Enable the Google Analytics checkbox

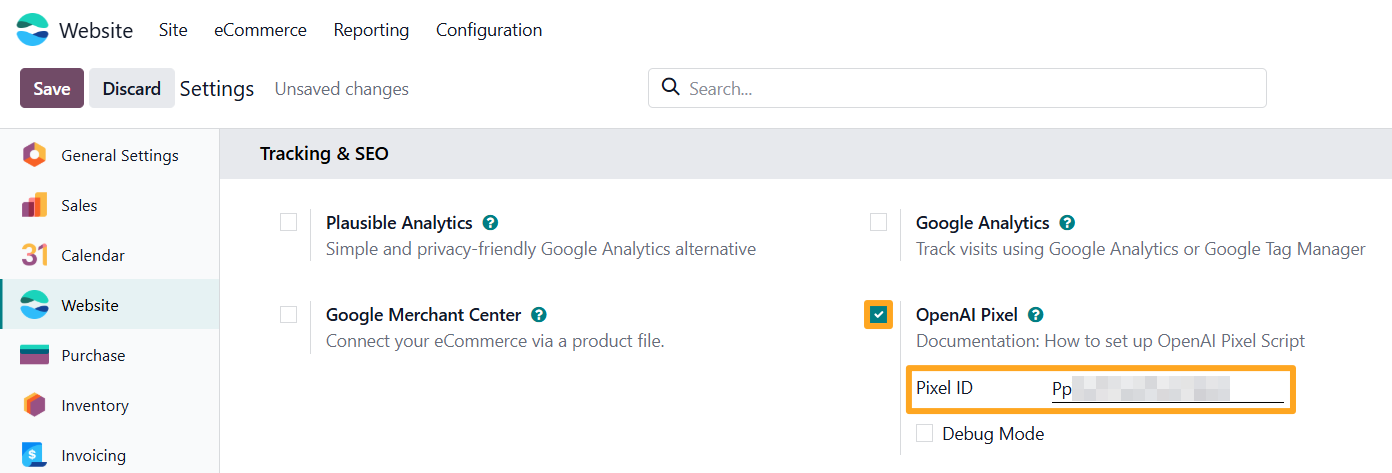(878, 222)
